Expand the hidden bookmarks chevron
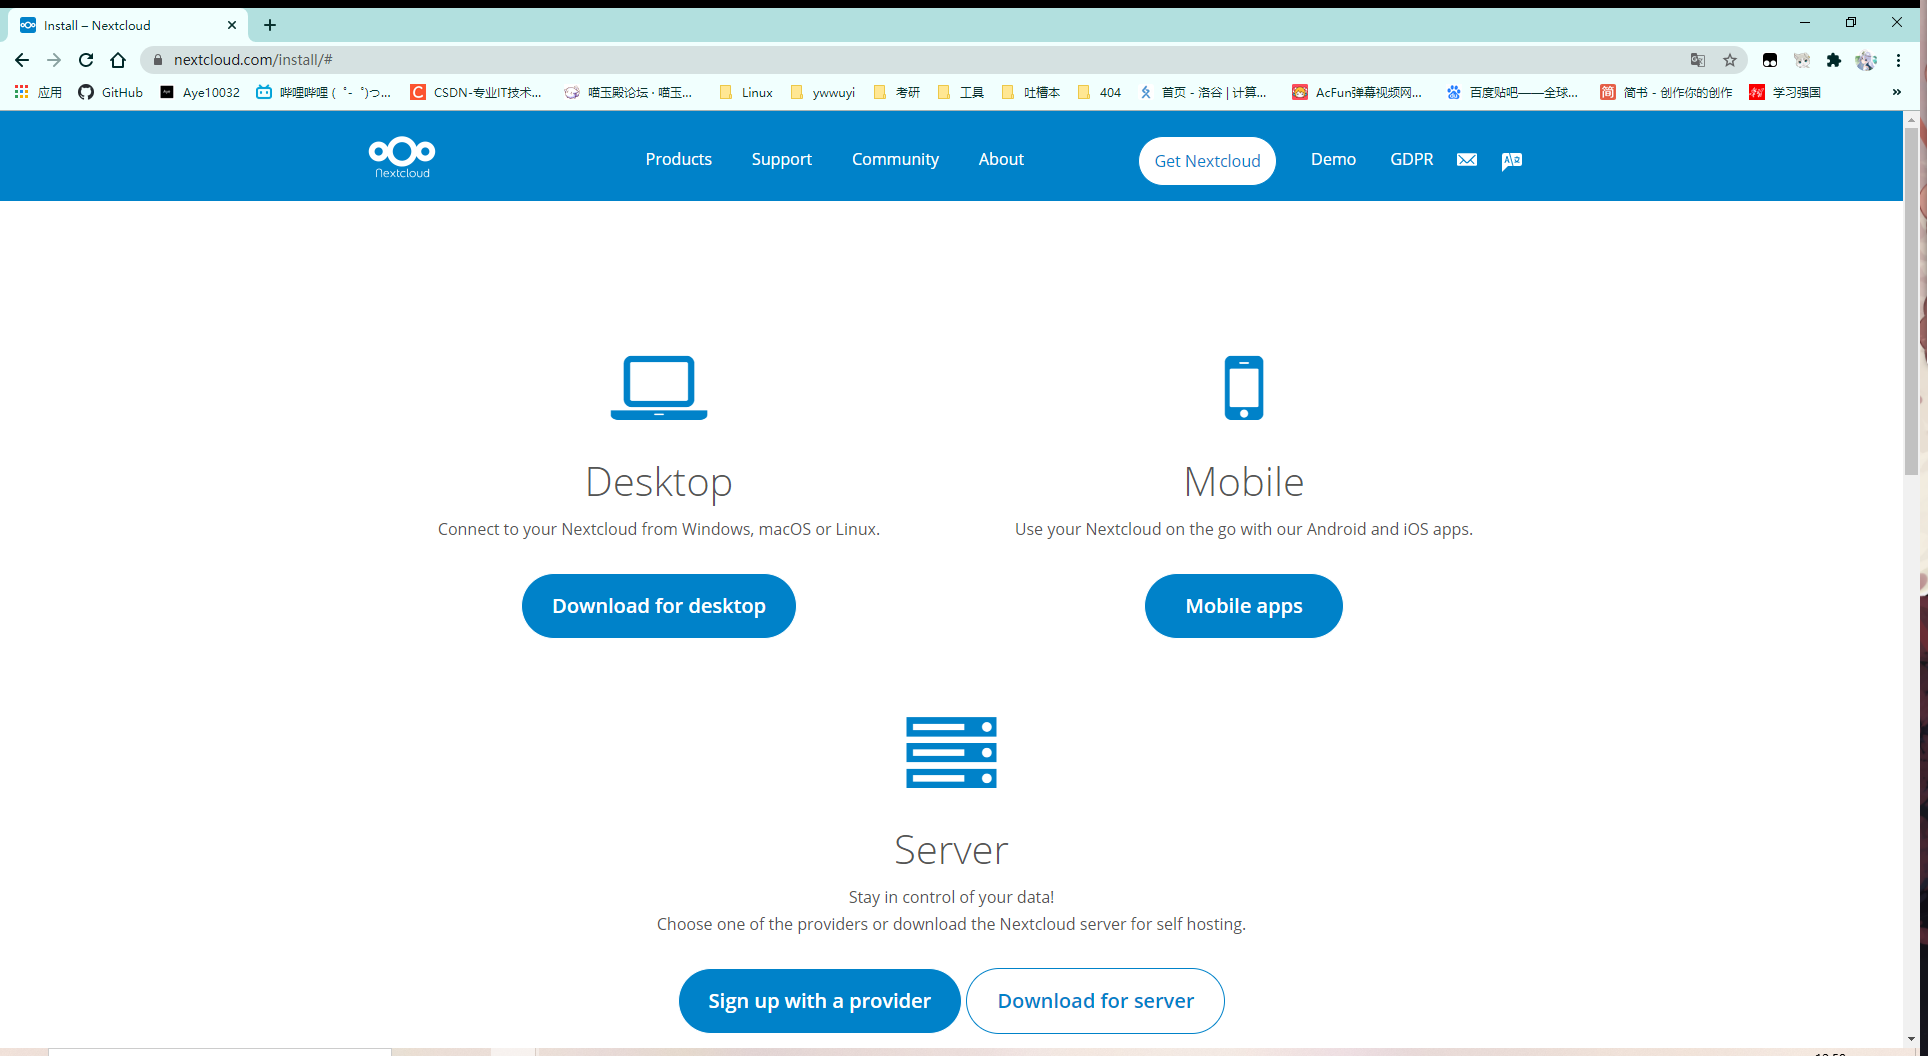 (x=1896, y=92)
